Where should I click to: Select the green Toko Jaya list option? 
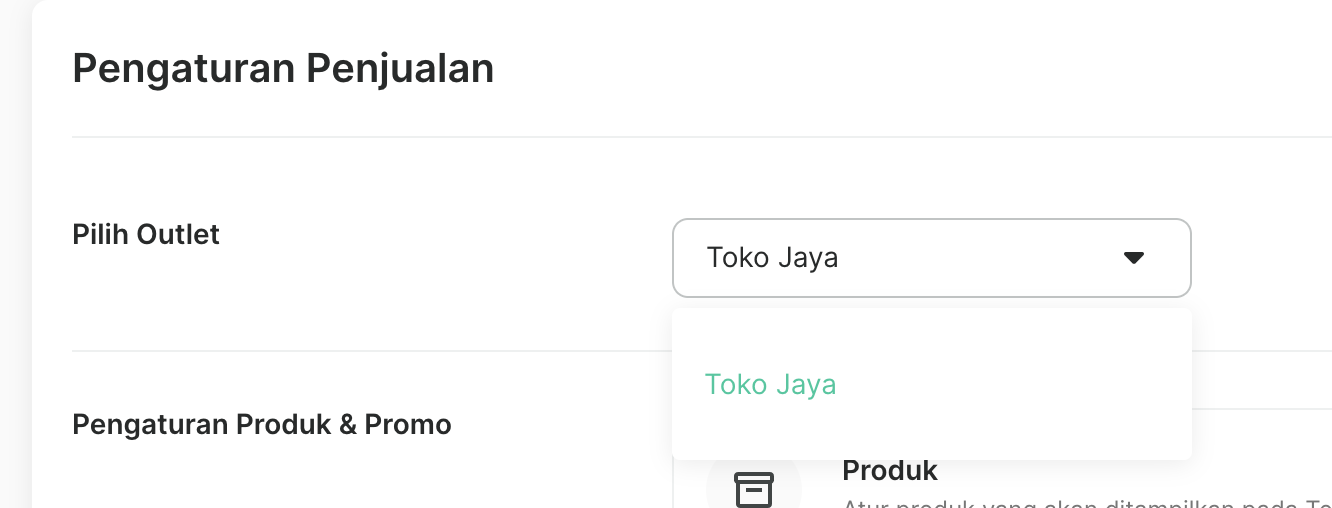point(770,384)
